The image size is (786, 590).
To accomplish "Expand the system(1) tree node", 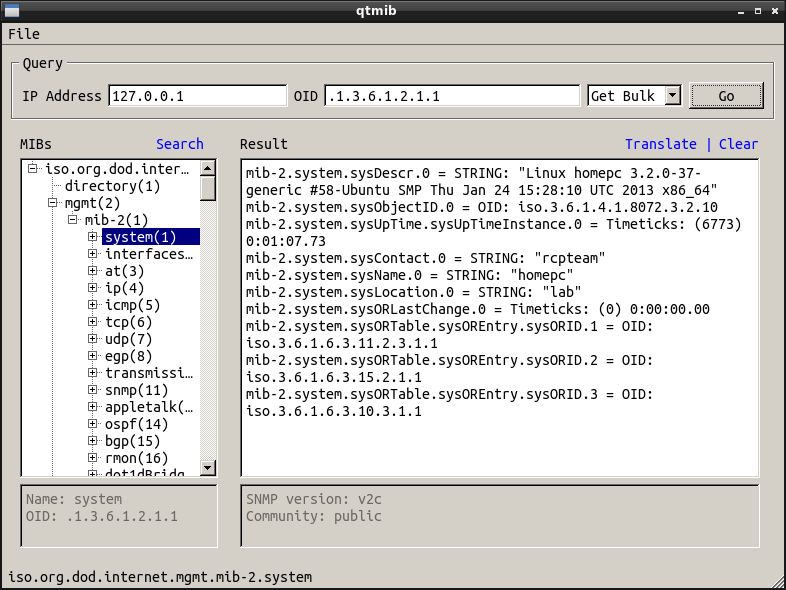I will 92,237.
